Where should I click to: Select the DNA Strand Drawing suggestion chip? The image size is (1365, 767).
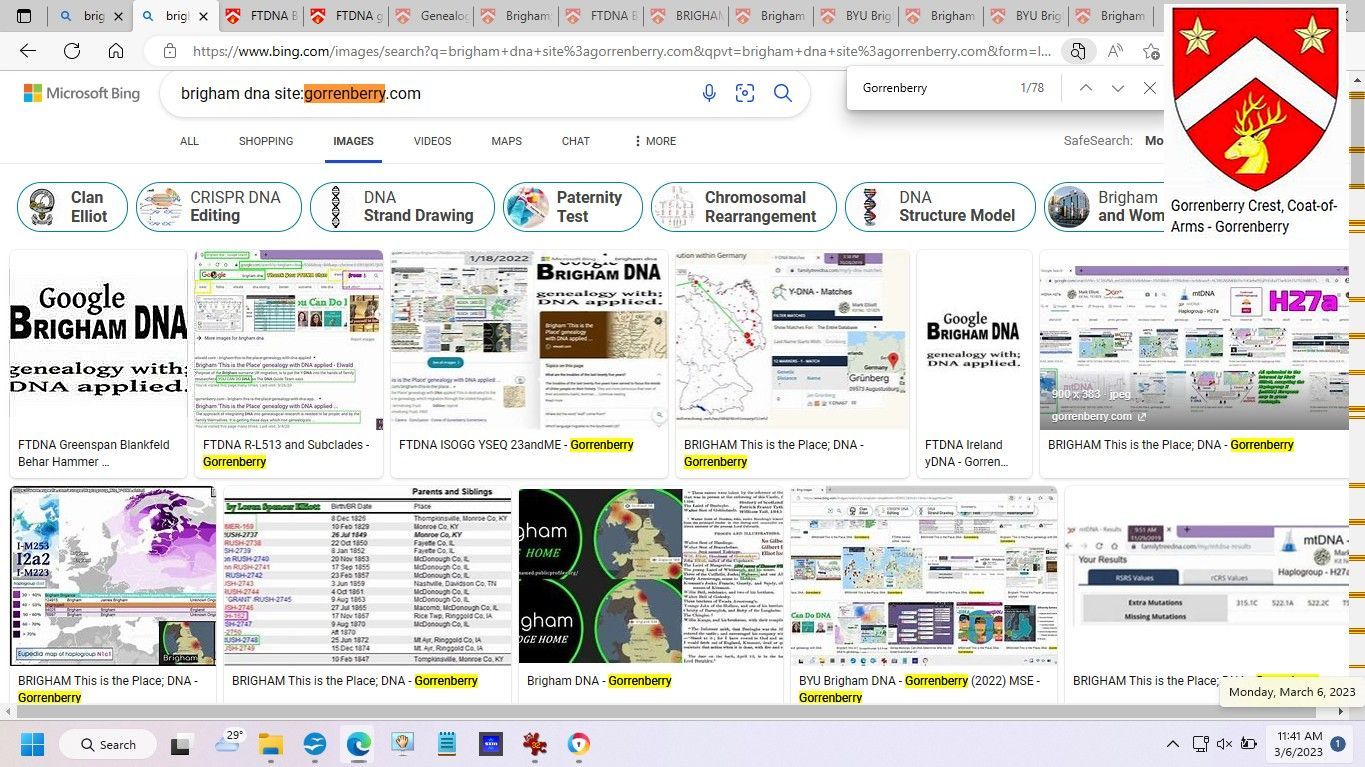click(x=402, y=207)
